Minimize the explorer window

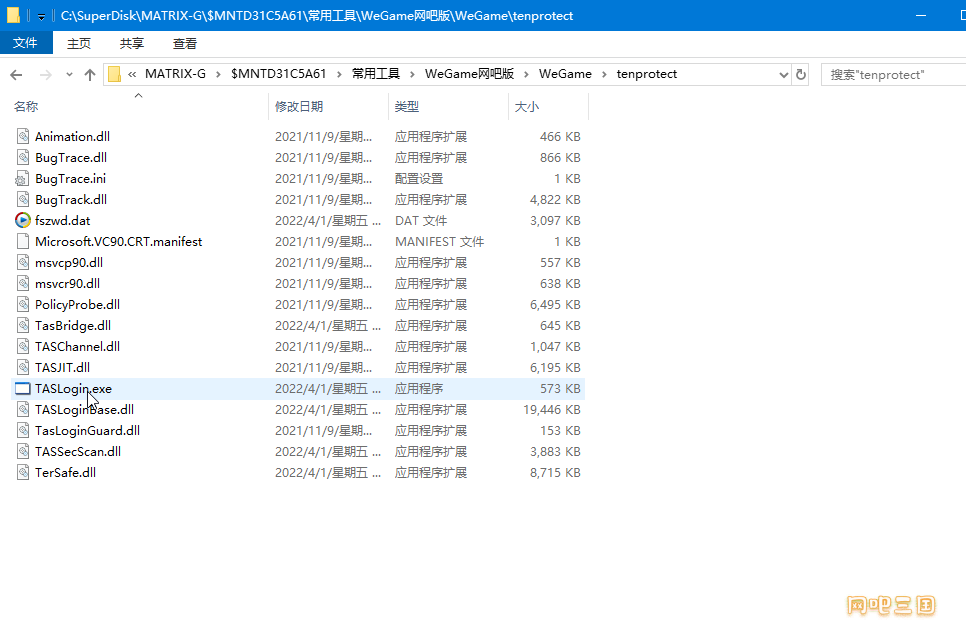click(x=921, y=15)
